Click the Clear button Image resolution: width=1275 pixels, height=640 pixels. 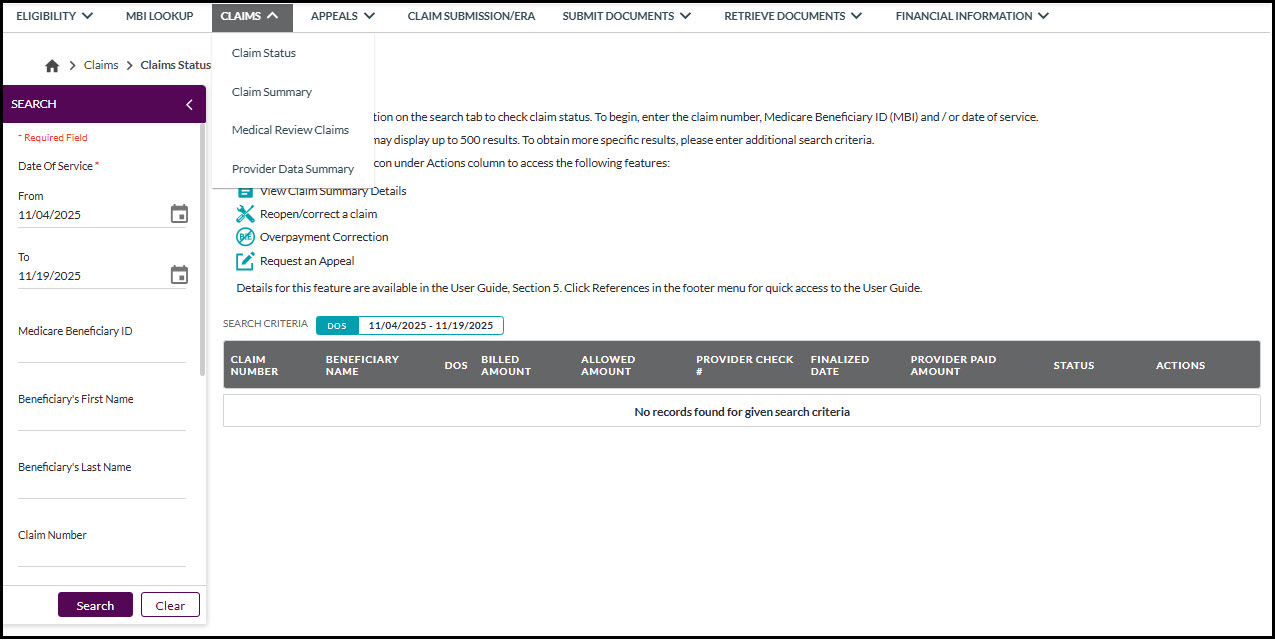[170, 605]
